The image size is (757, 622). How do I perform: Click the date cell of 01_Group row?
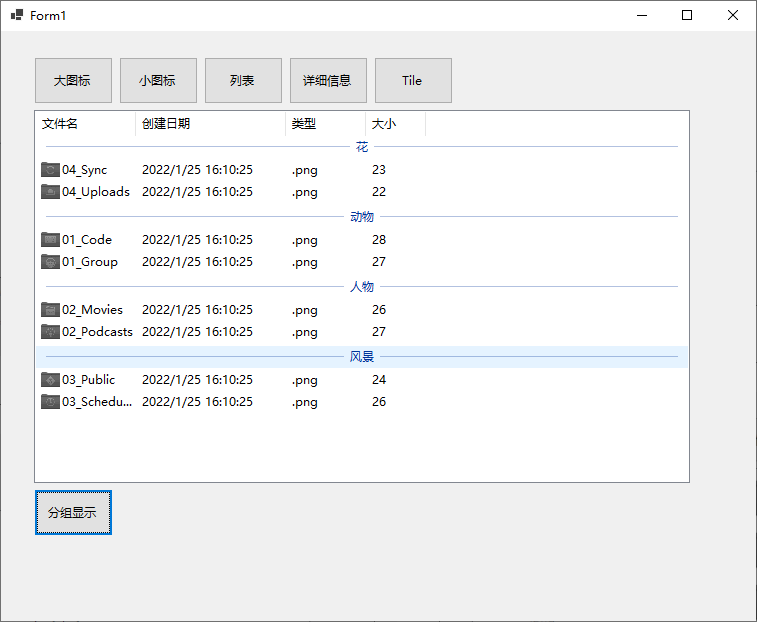pyautogui.click(x=197, y=262)
